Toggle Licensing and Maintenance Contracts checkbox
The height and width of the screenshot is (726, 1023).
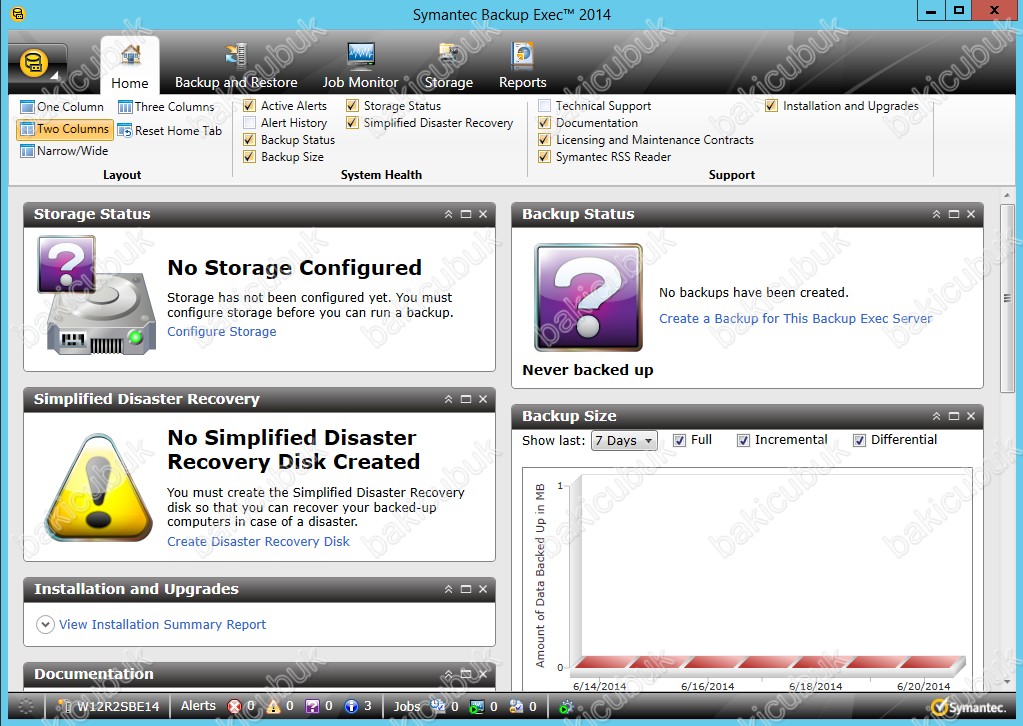click(x=544, y=140)
